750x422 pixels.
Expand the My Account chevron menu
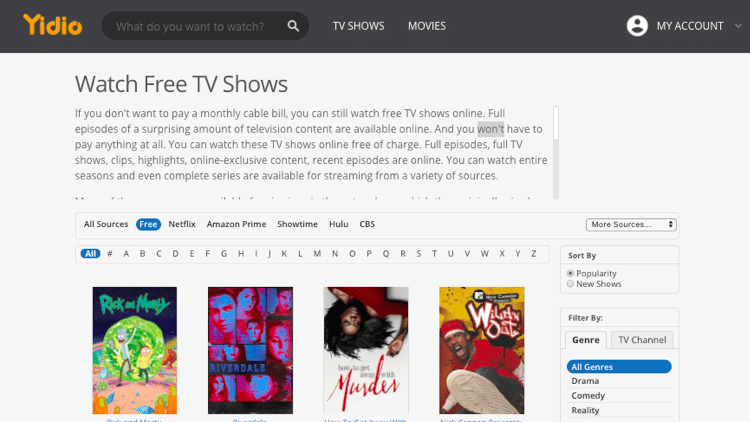pyautogui.click(x=737, y=26)
